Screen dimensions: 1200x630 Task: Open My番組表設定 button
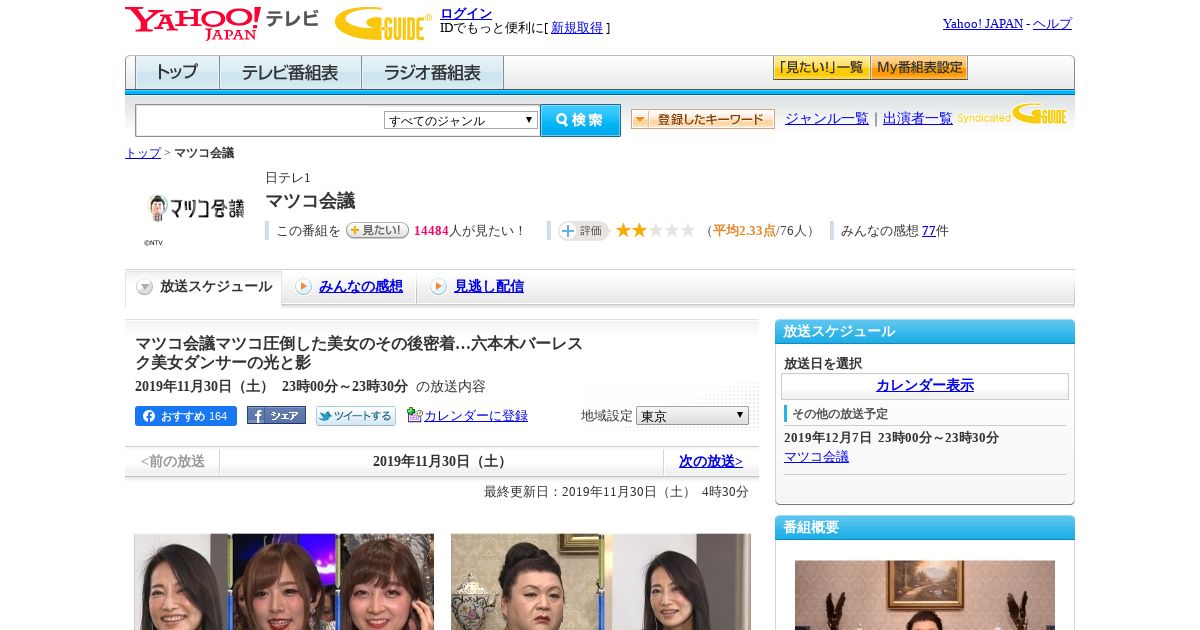click(919, 68)
